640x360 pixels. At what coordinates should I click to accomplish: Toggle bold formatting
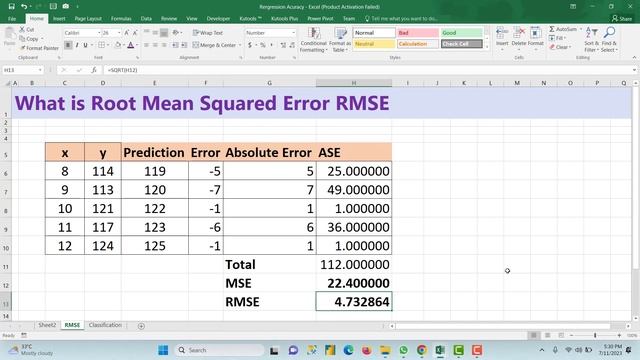(68, 45)
